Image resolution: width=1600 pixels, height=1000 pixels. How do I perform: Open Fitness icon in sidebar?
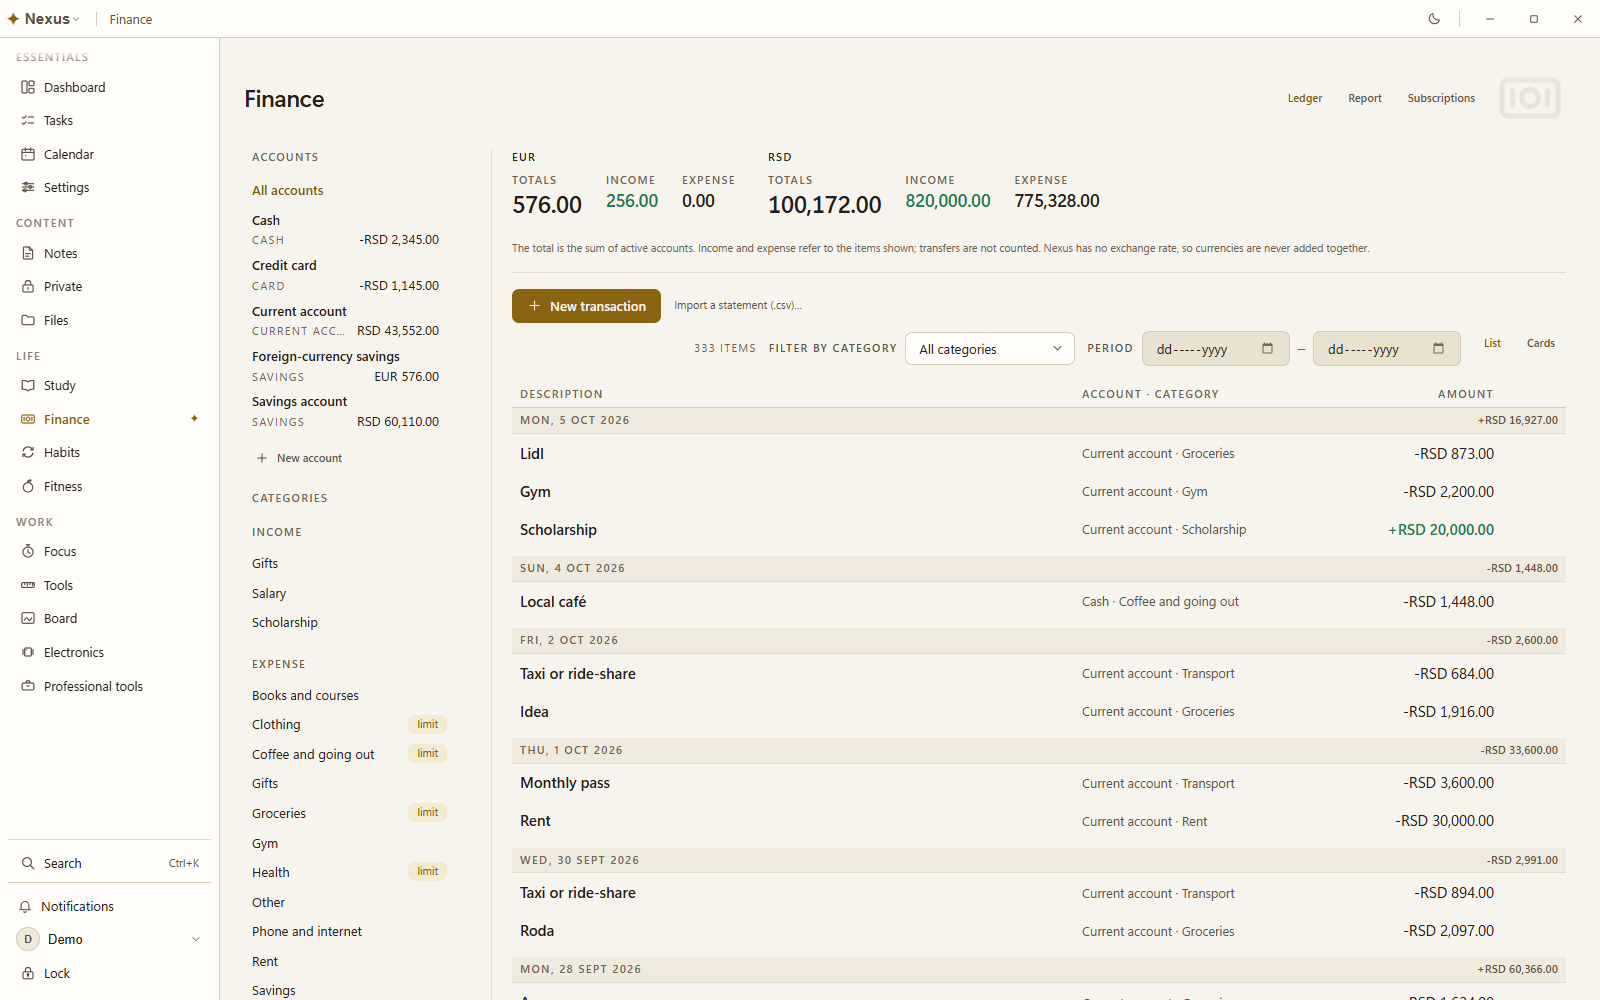tap(28, 486)
